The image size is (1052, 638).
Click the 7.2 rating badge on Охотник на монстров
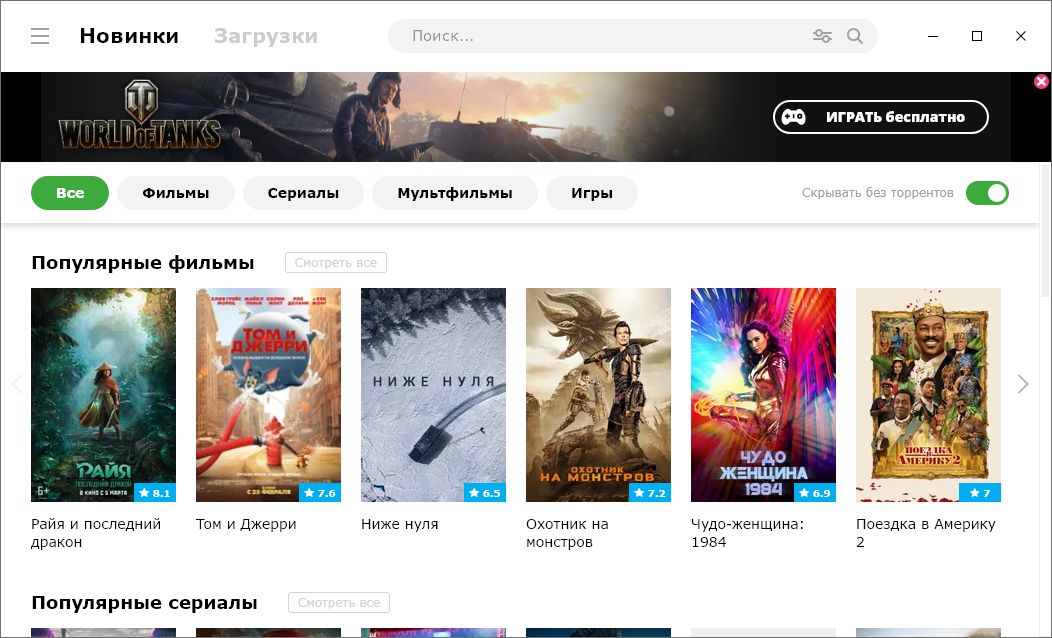650,492
